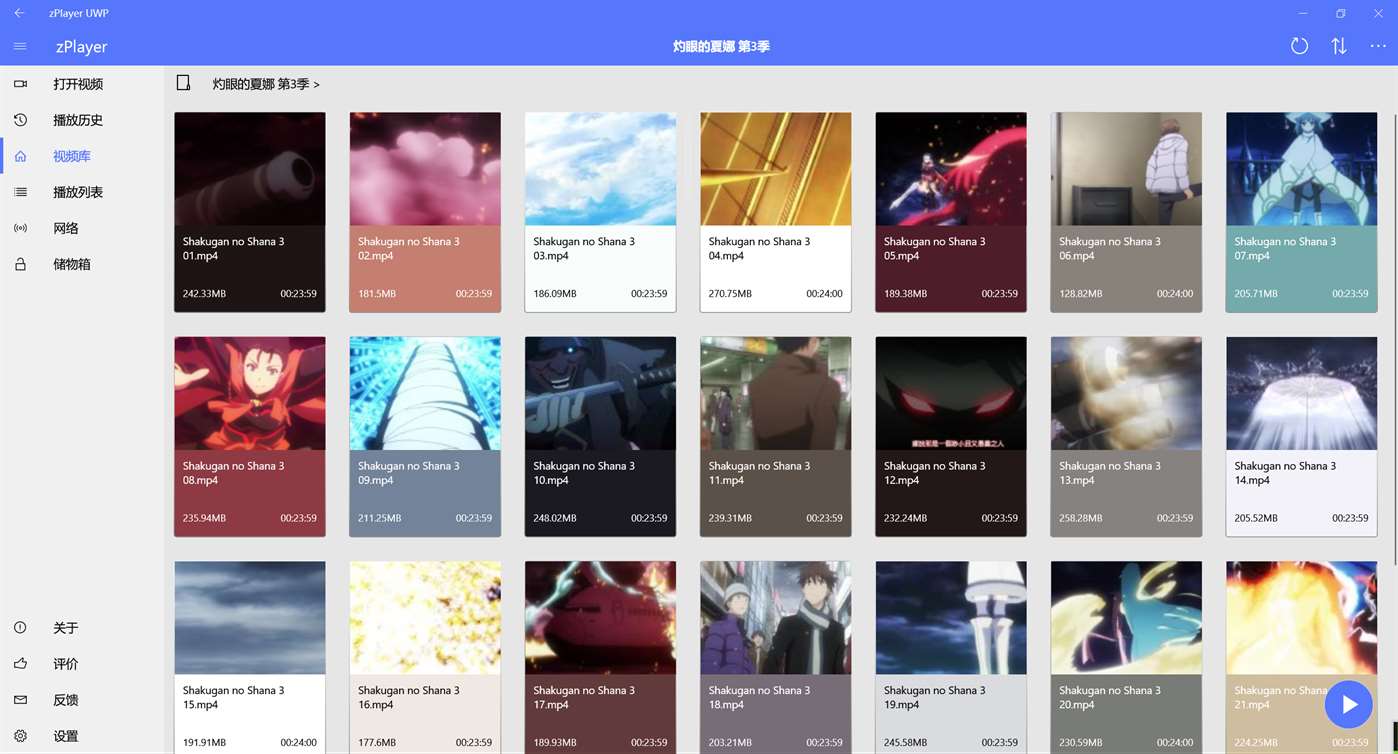Screen dimensions: 1398x754
Task: Expand the folder icon beside the breadcrumb title
Action: coord(184,83)
